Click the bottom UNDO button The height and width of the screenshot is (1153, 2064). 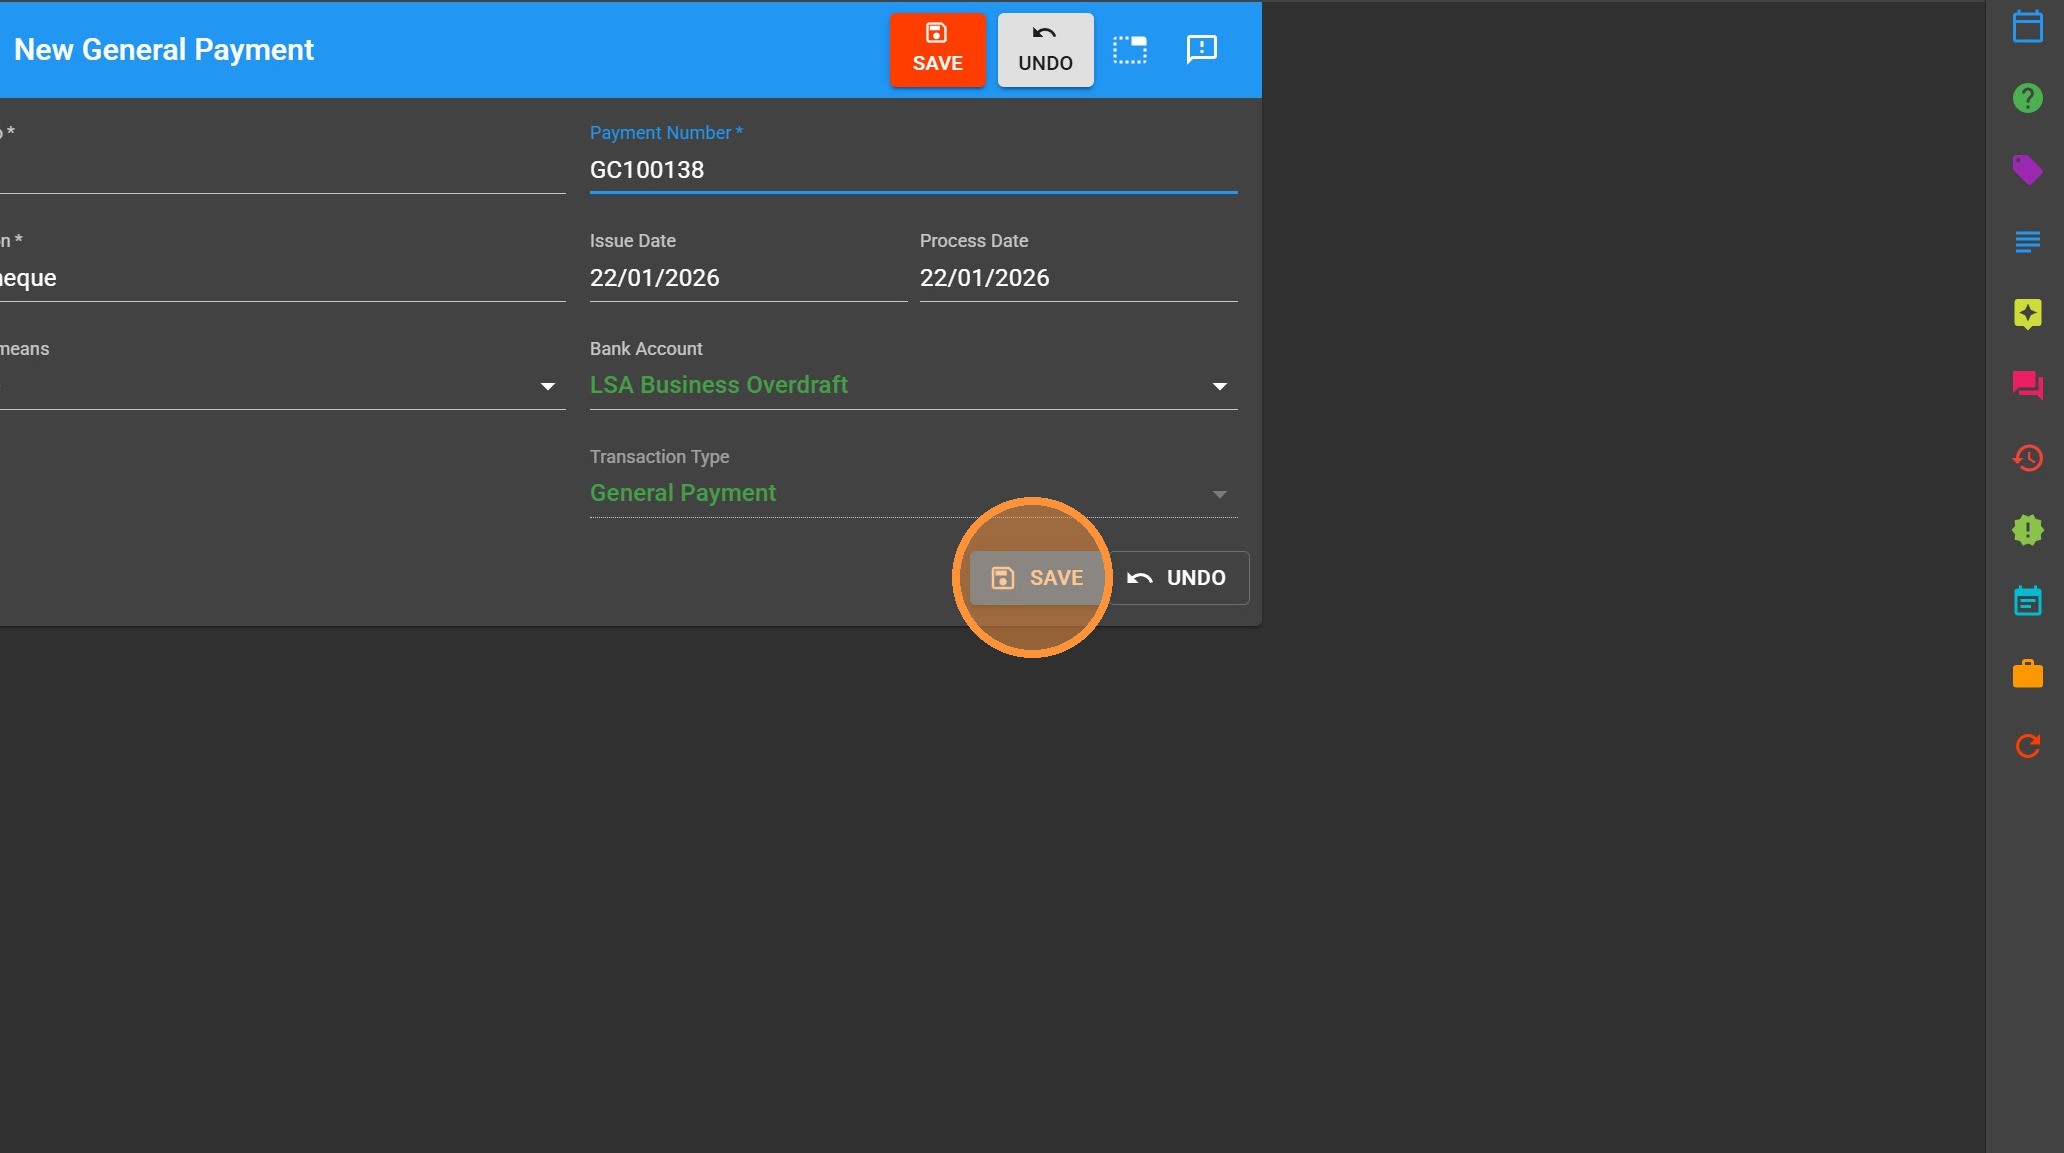coord(1179,578)
